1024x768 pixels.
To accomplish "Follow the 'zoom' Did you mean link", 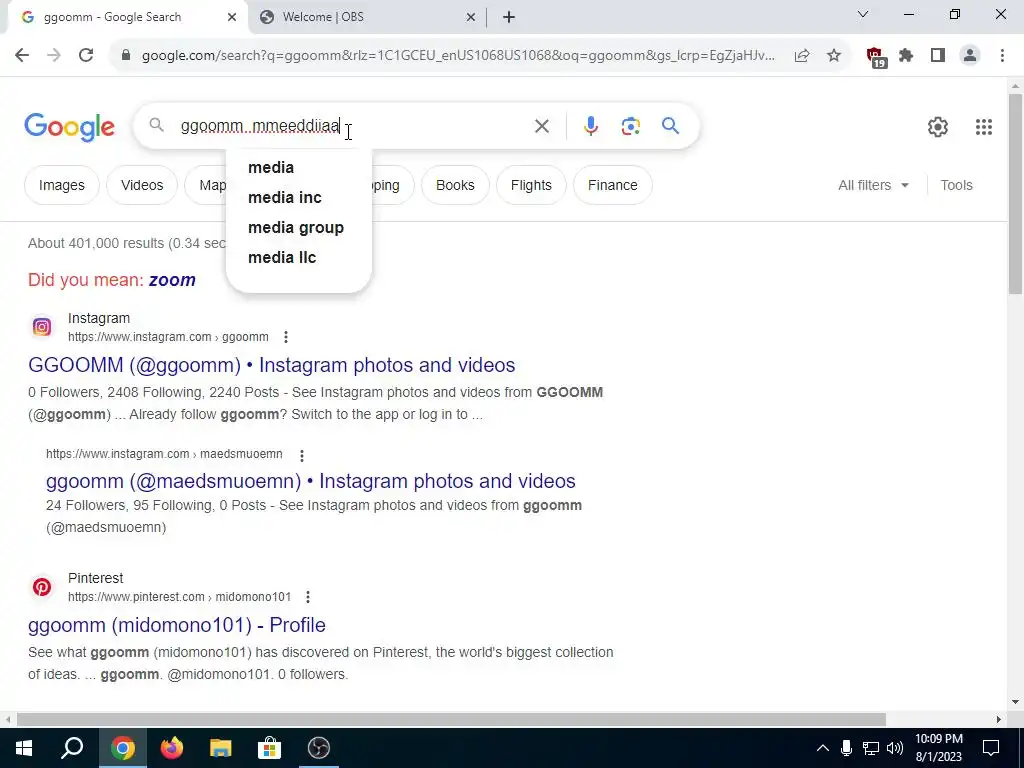I will 172,280.
